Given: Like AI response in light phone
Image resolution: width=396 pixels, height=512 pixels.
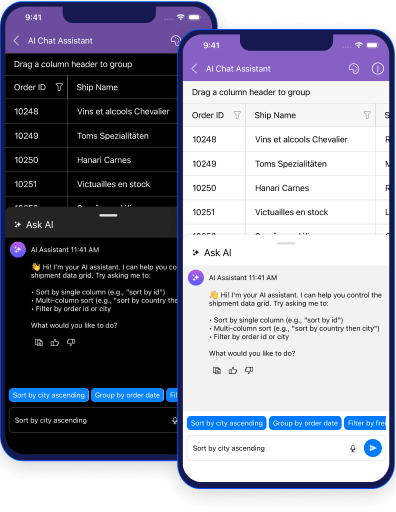Looking at the screenshot, I should [x=233, y=370].
